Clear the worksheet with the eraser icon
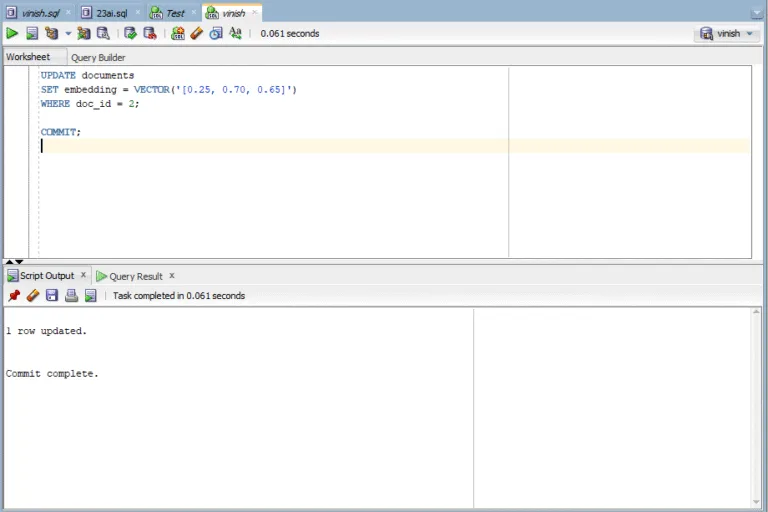The width and height of the screenshot is (768, 512). (196, 33)
